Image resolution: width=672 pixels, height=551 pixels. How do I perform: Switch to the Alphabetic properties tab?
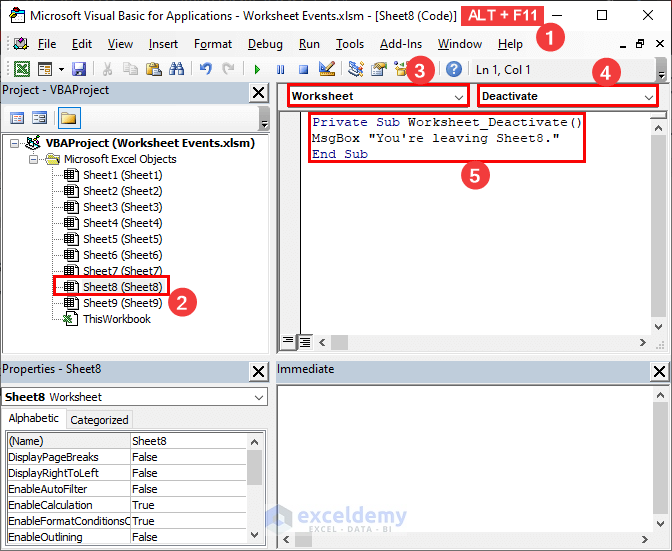(34, 418)
